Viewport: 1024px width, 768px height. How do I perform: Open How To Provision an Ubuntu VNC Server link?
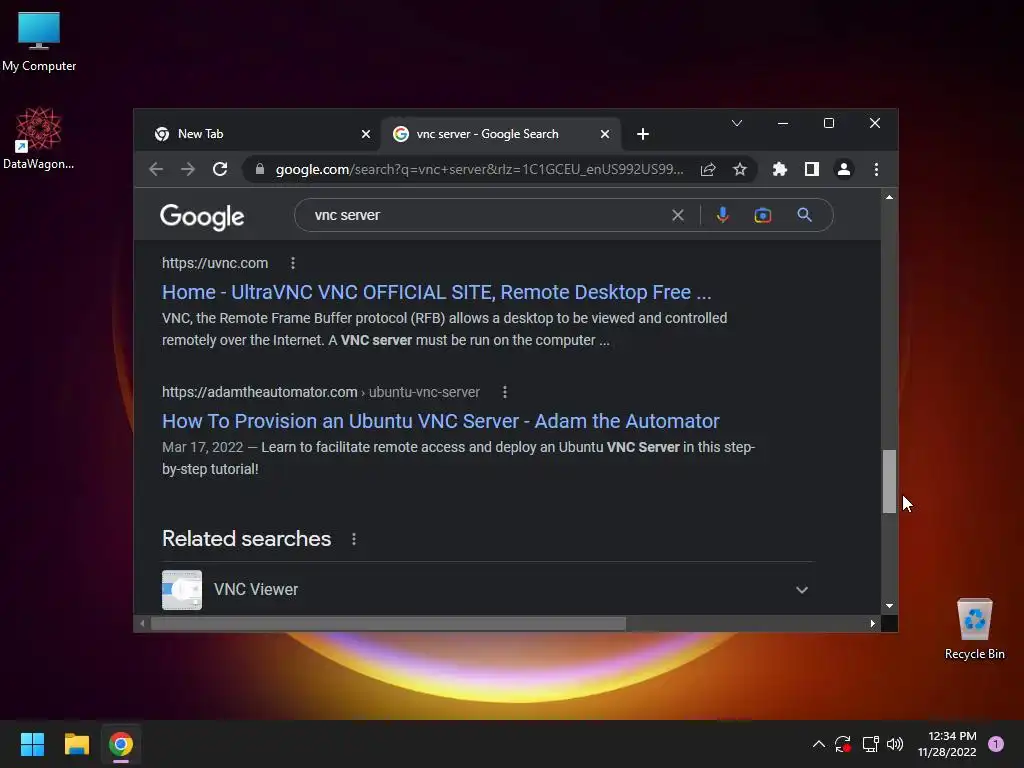(441, 421)
